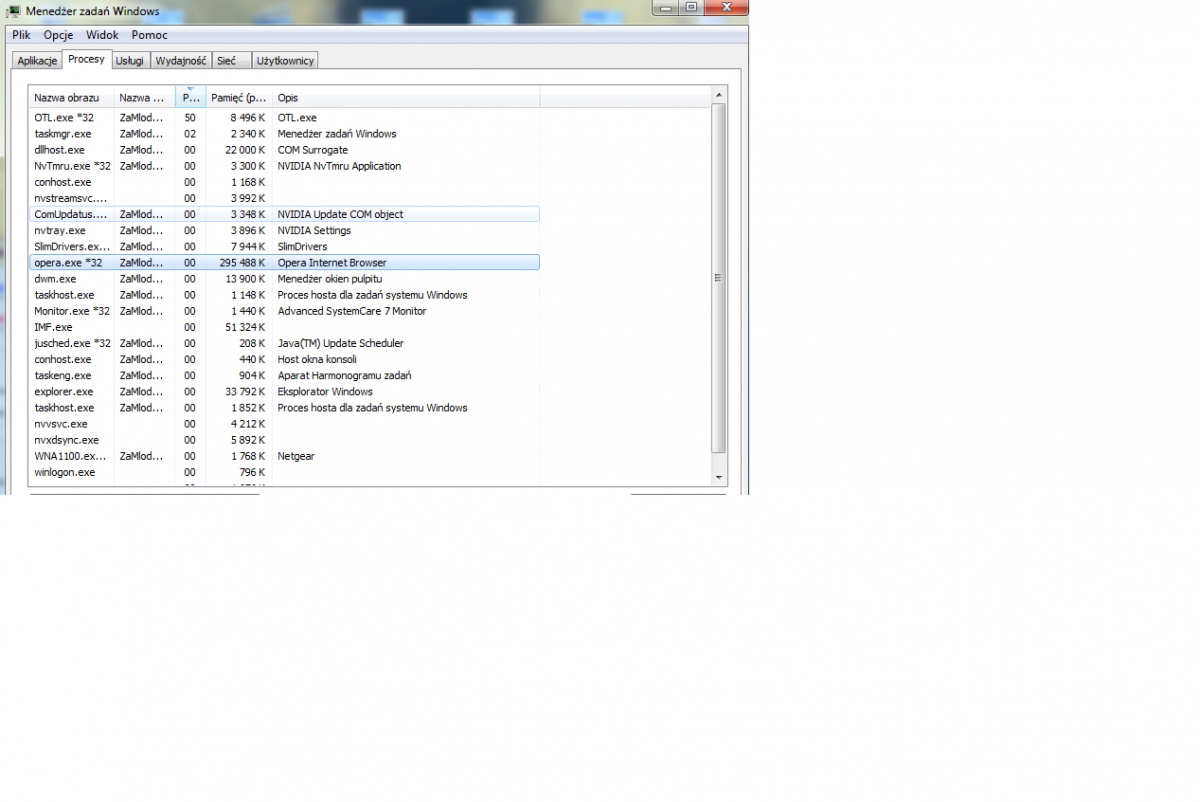Image resolution: width=1200 pixels, height=802 pixels.
Task: Select the nvstreamsvc process
Action: 284,198
